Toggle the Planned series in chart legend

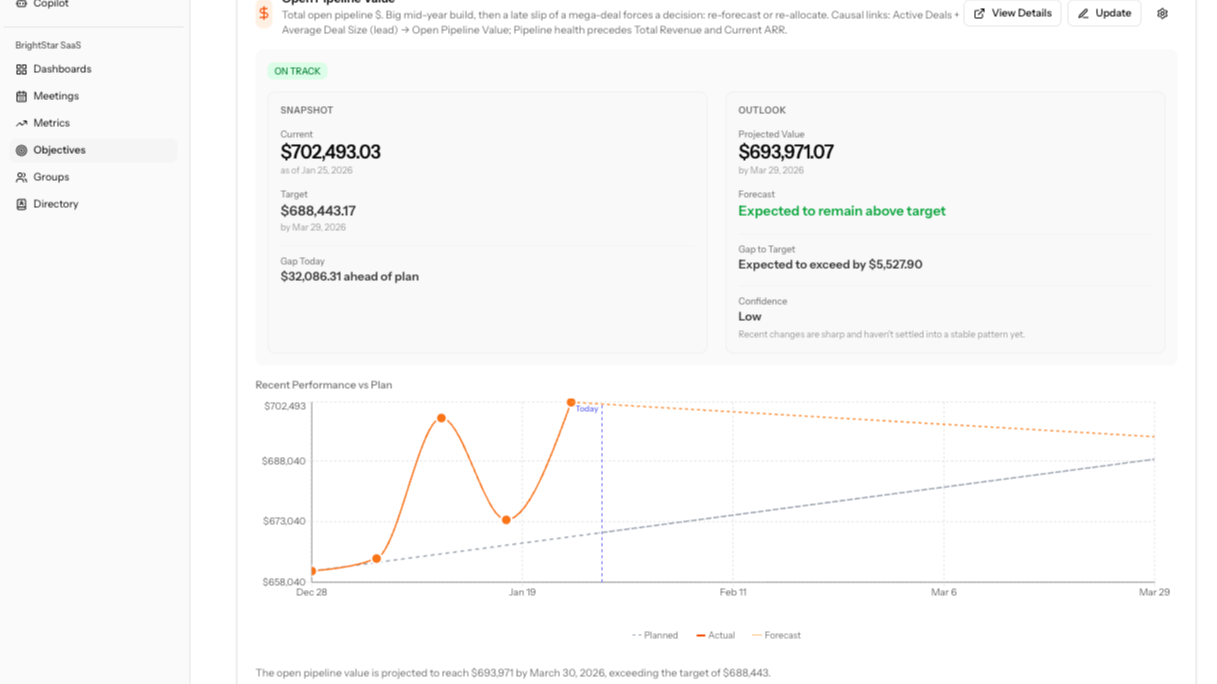[655, 635]
